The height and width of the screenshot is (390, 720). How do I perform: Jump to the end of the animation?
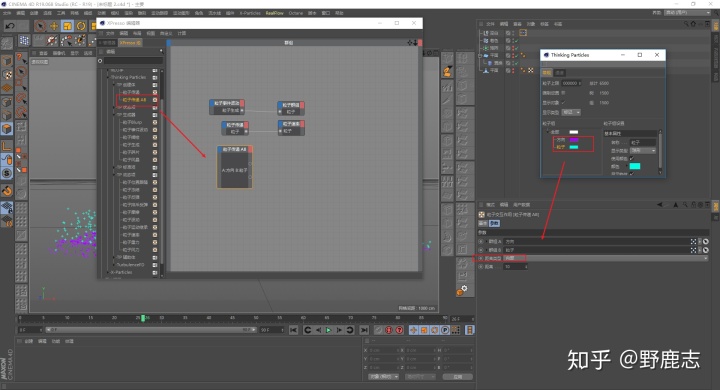point(364,330)
